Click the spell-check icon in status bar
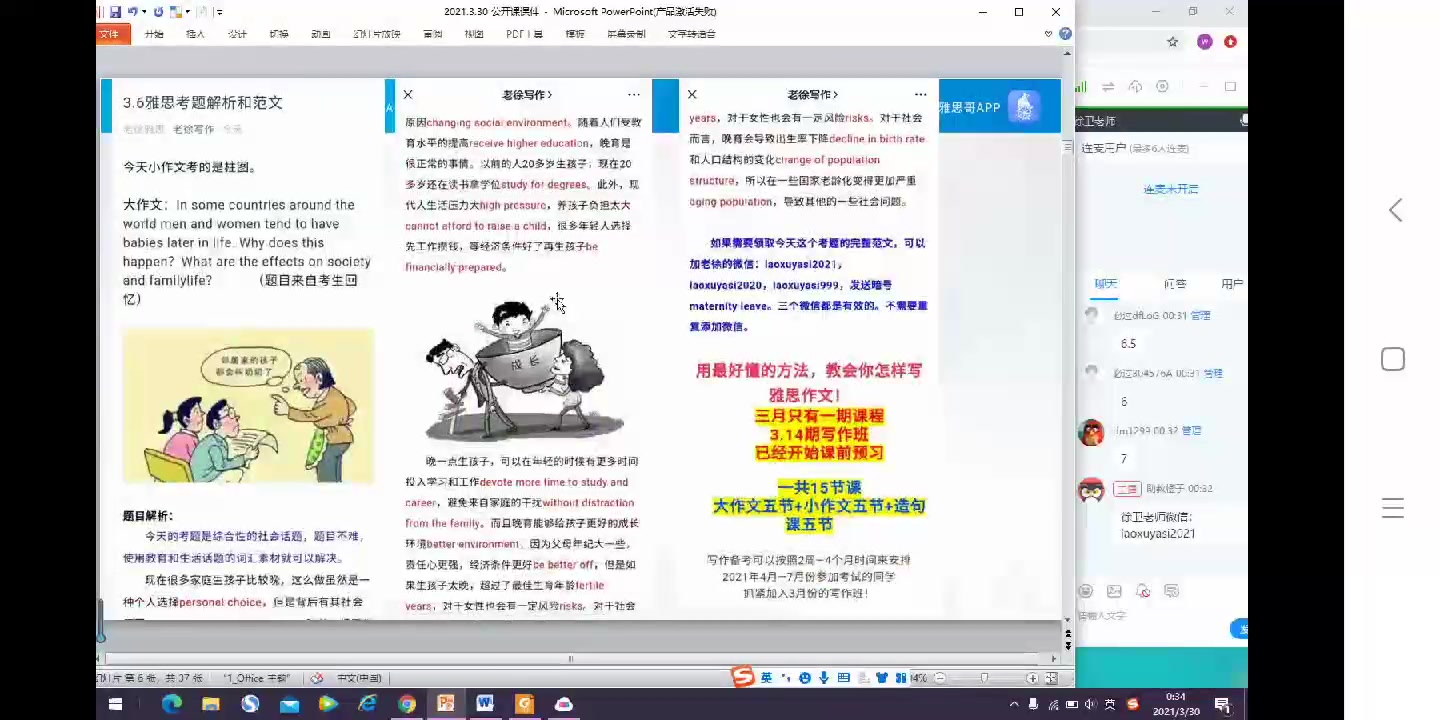The width and height of the screenshot is (1440, 720). coord(316,678)
